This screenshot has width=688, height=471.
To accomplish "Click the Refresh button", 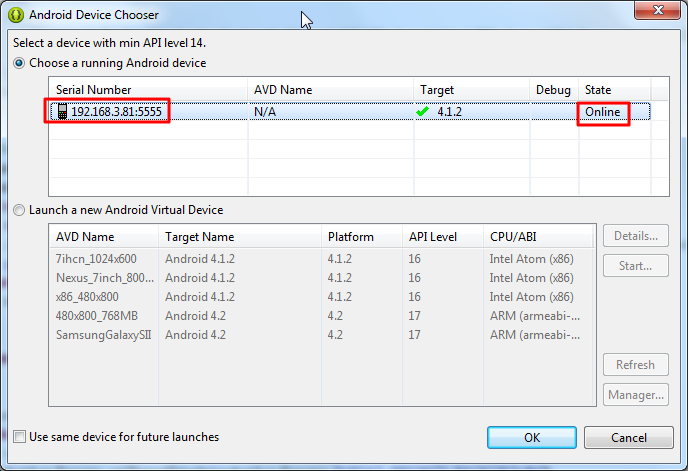I will tap(636, 365).
